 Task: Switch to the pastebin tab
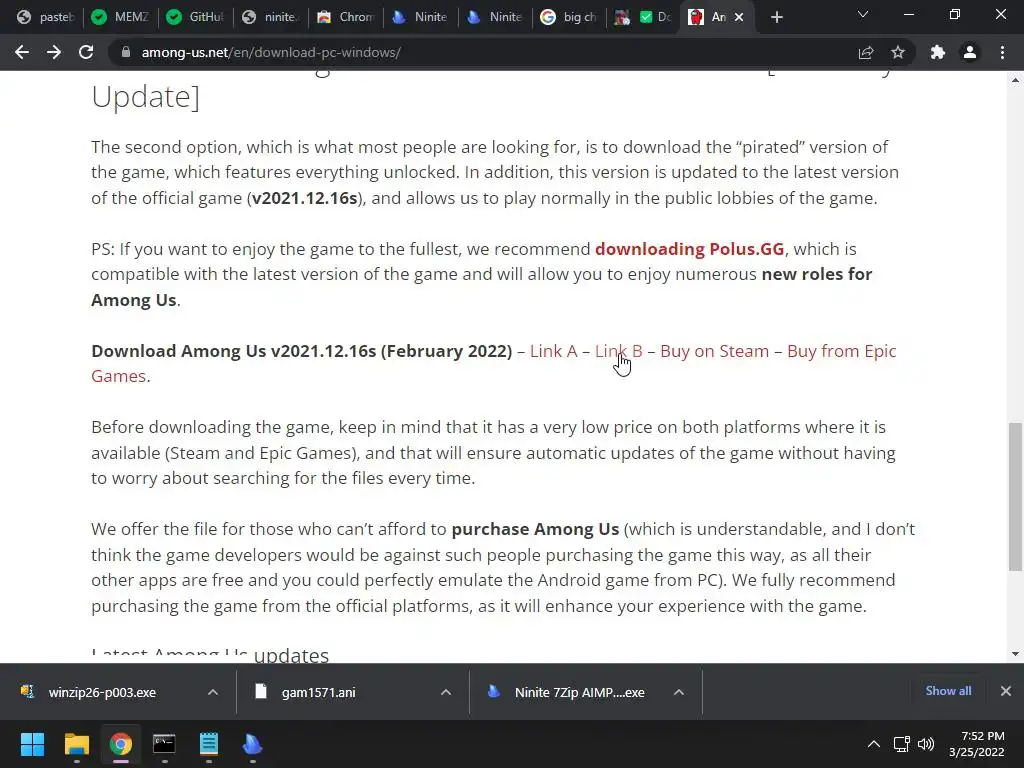46,18
